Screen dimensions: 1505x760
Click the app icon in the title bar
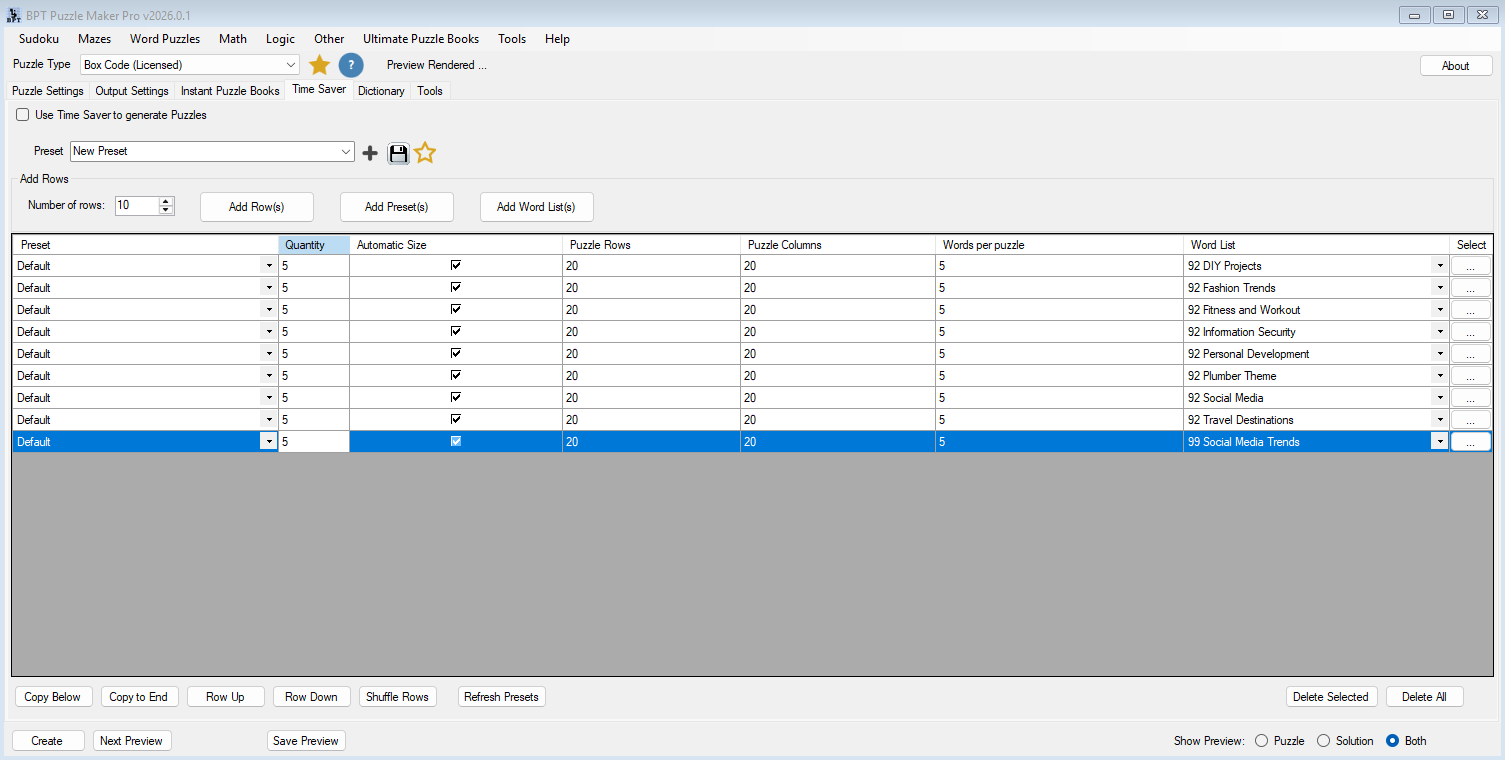(13, 15)
